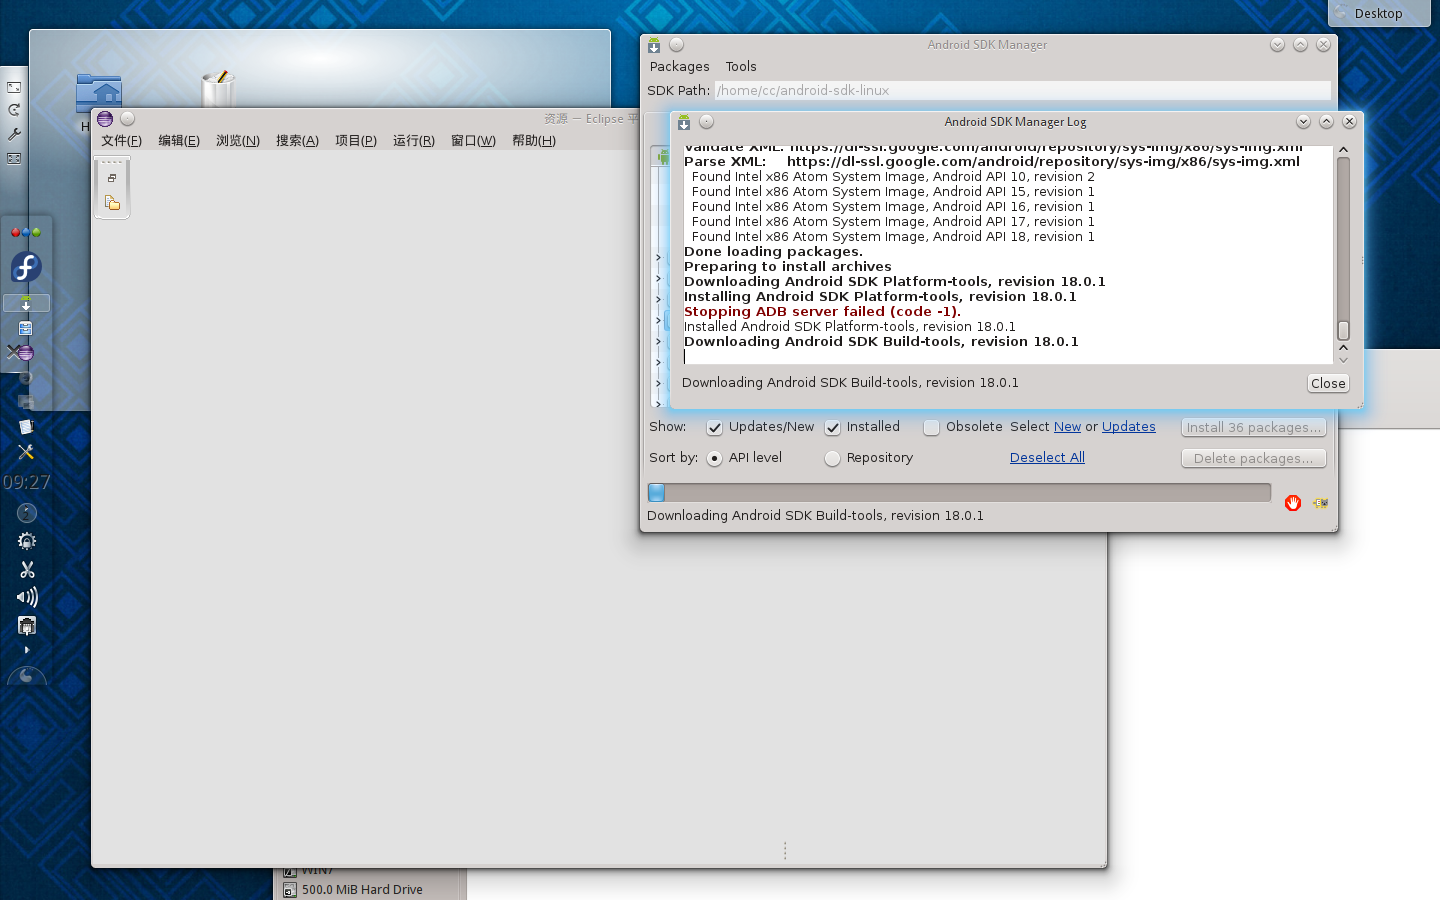Click the log vertical scrollbar thumb

pyautogui.click(x=1343, y=330)
